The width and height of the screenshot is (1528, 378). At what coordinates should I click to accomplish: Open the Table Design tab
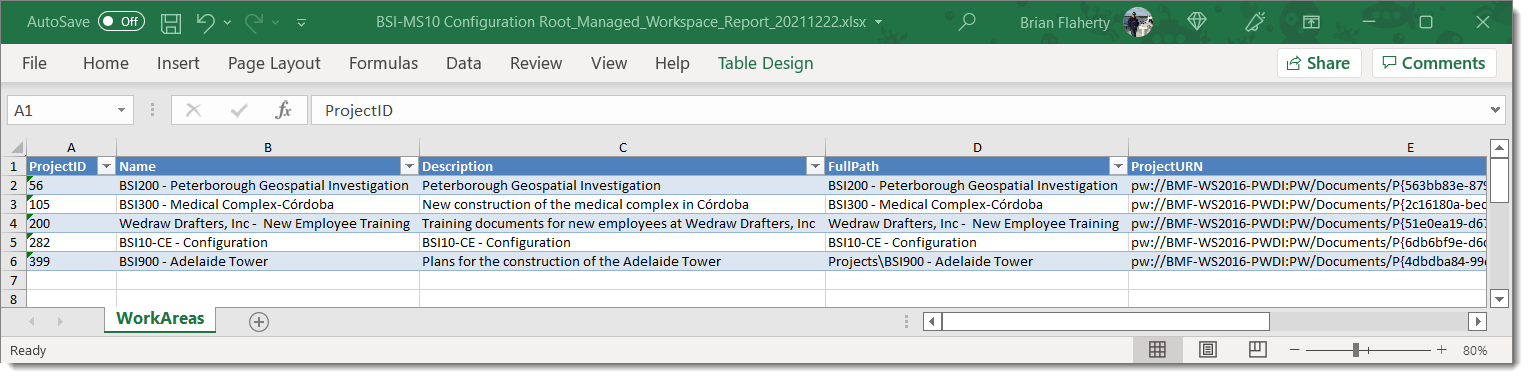[766, 63]
